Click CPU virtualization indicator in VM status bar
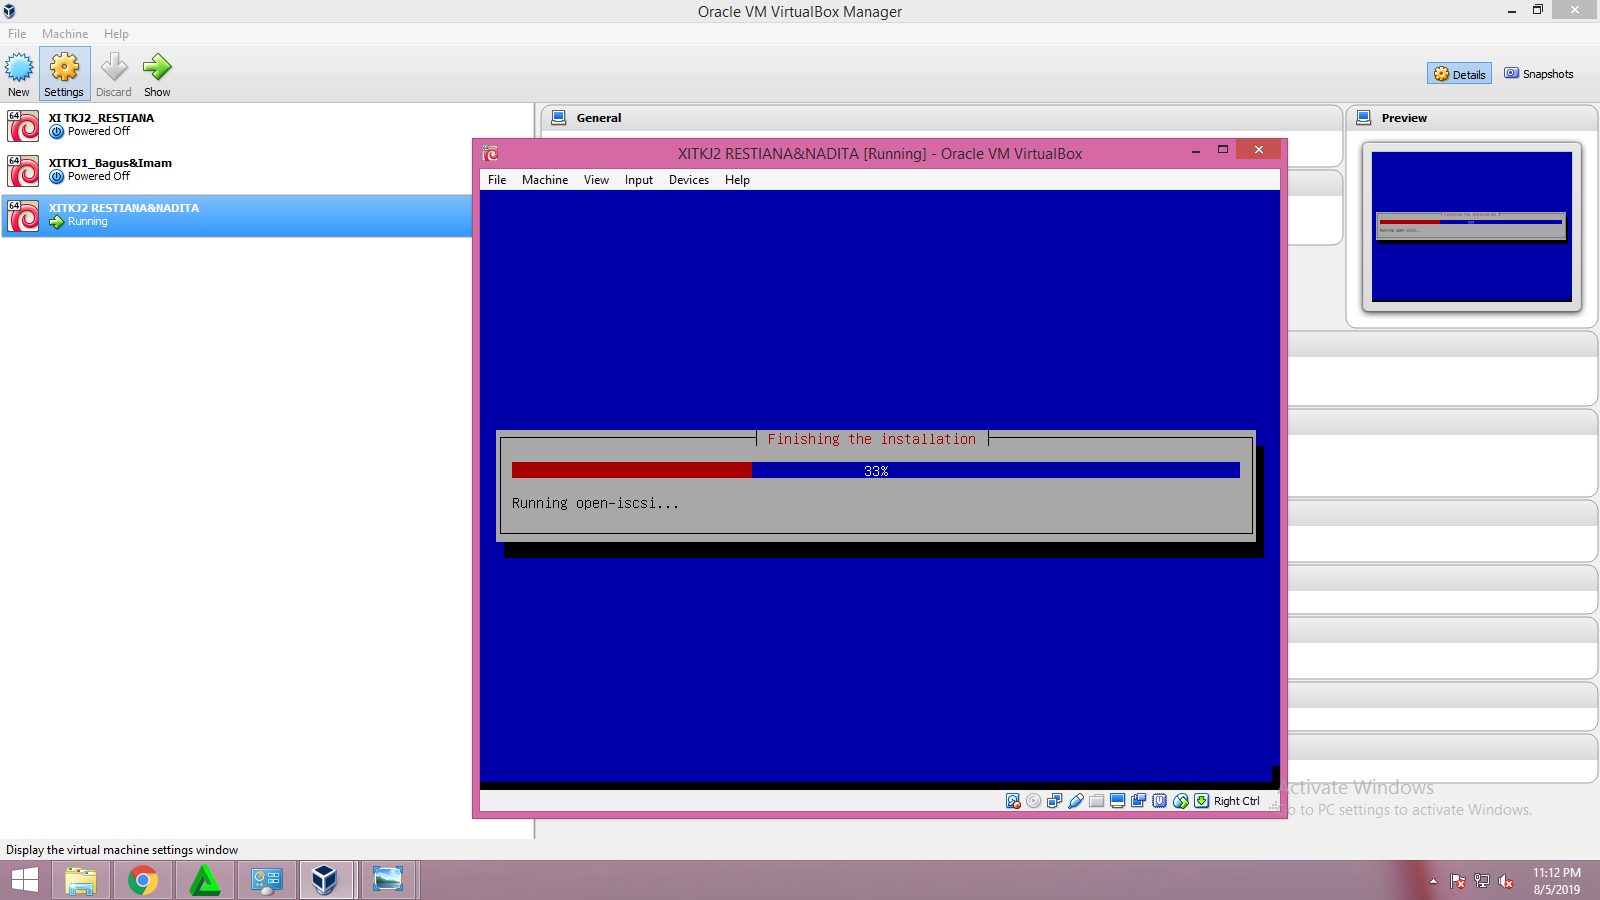This screenshot has width=1600, height=900. (x=1160, y=801)
